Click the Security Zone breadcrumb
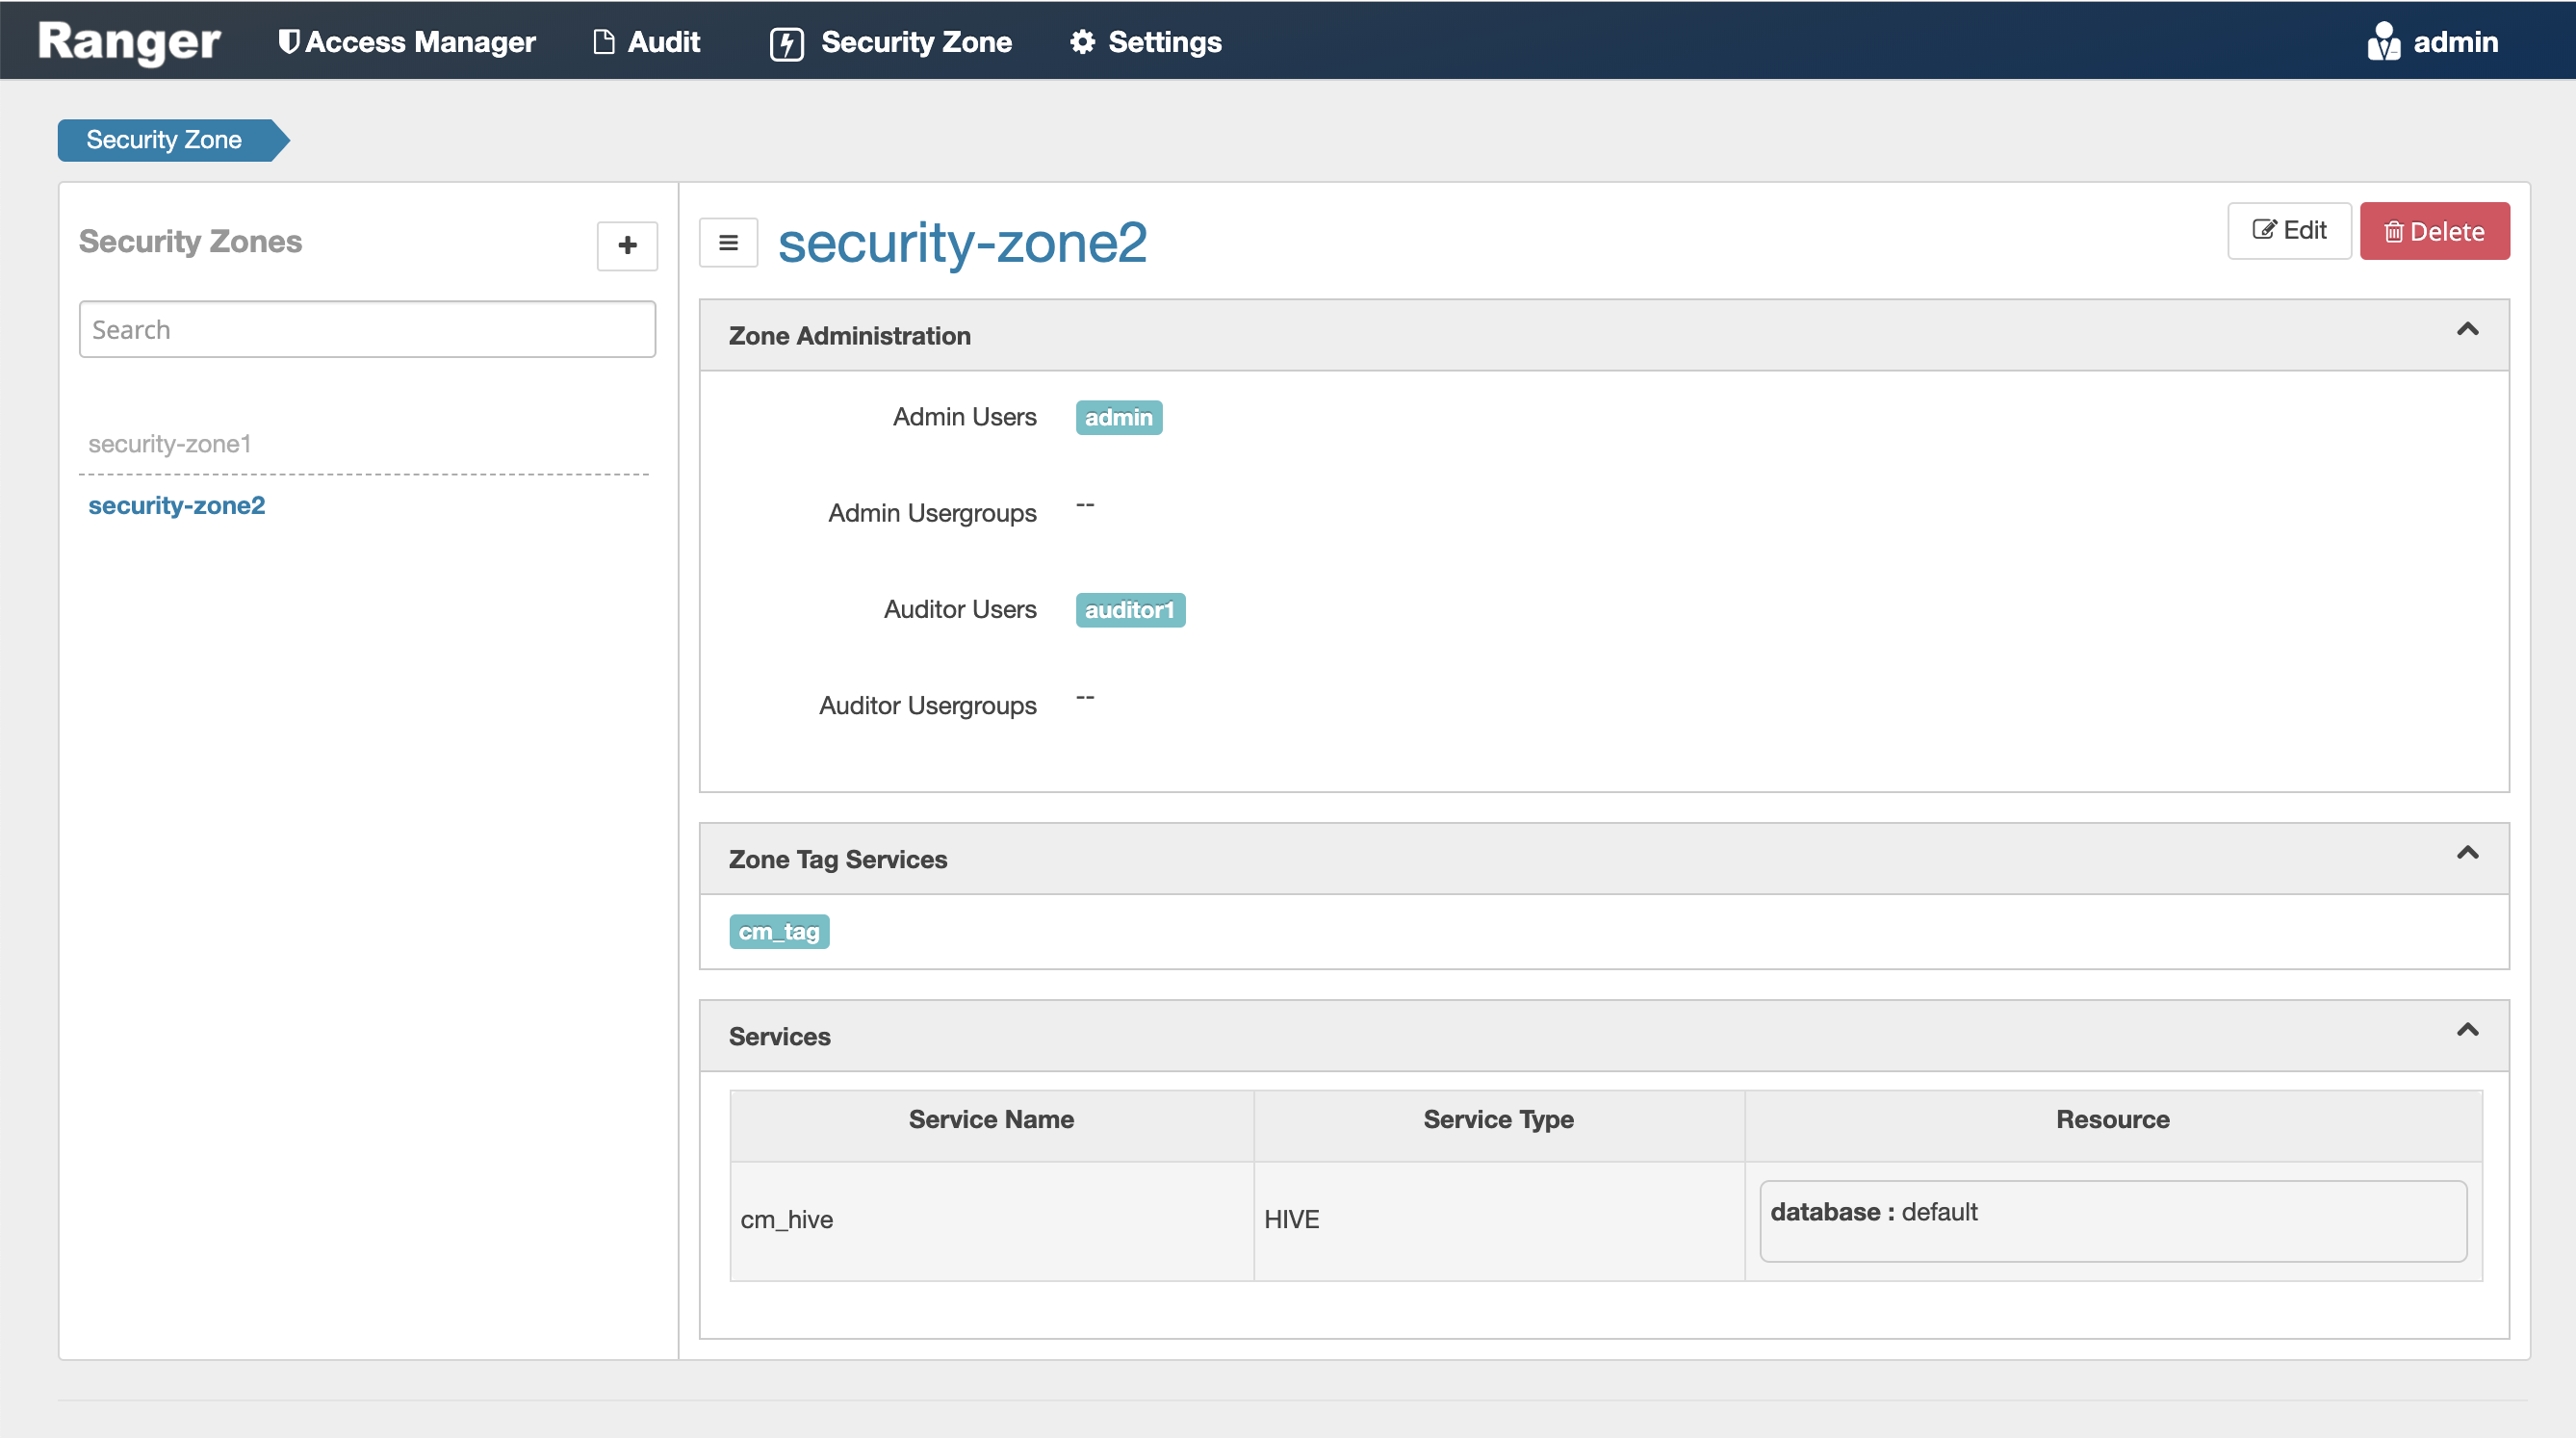Viewport: 2576px width, 1438px height. pos(164,140)
